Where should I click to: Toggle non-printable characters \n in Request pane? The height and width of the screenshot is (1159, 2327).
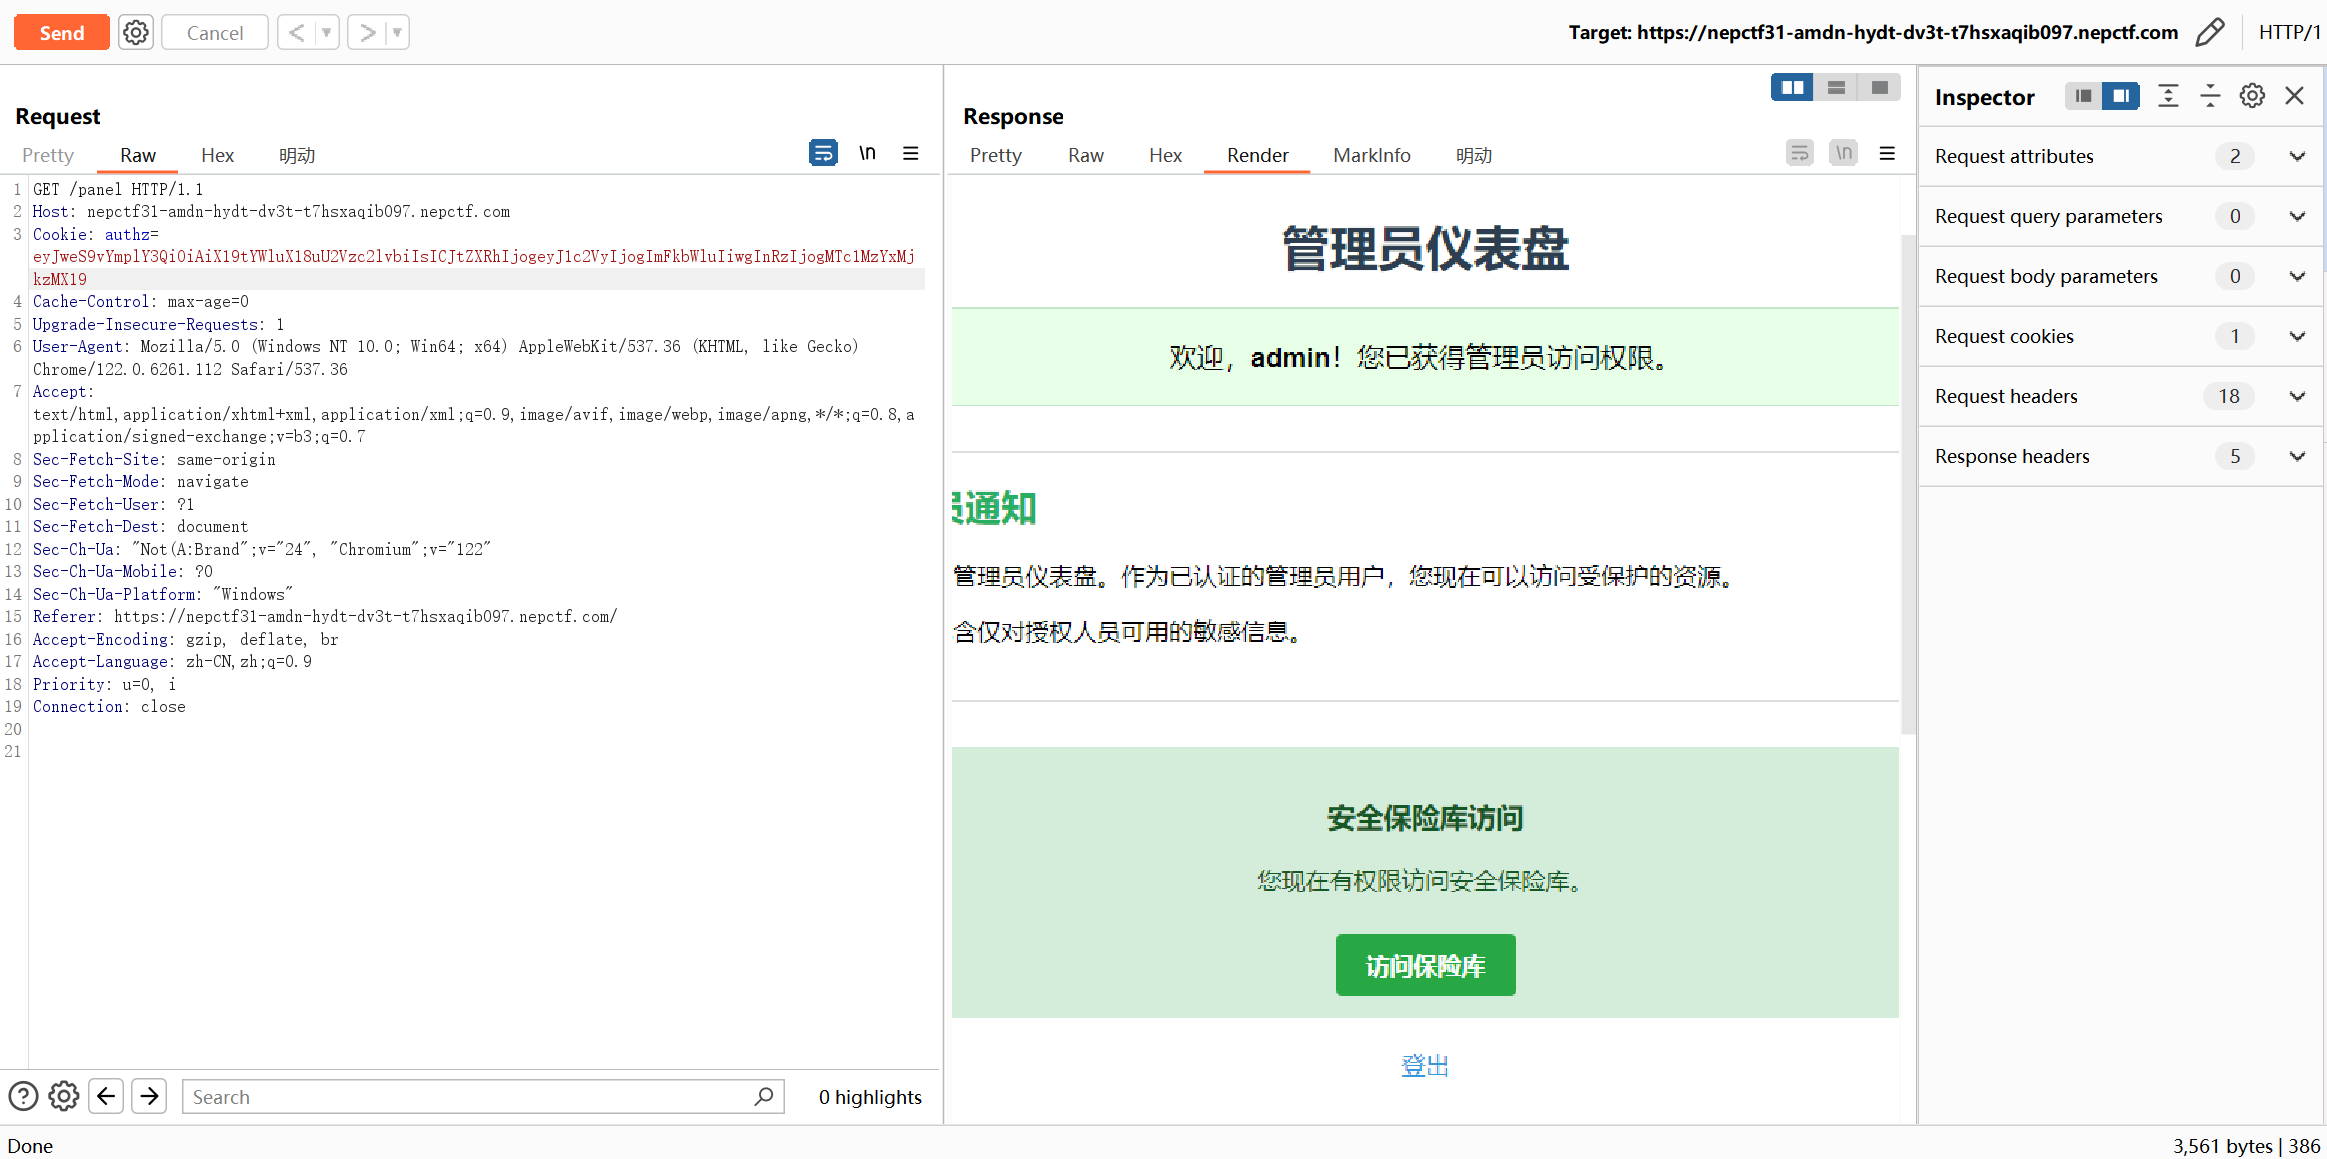click(867, 153)
